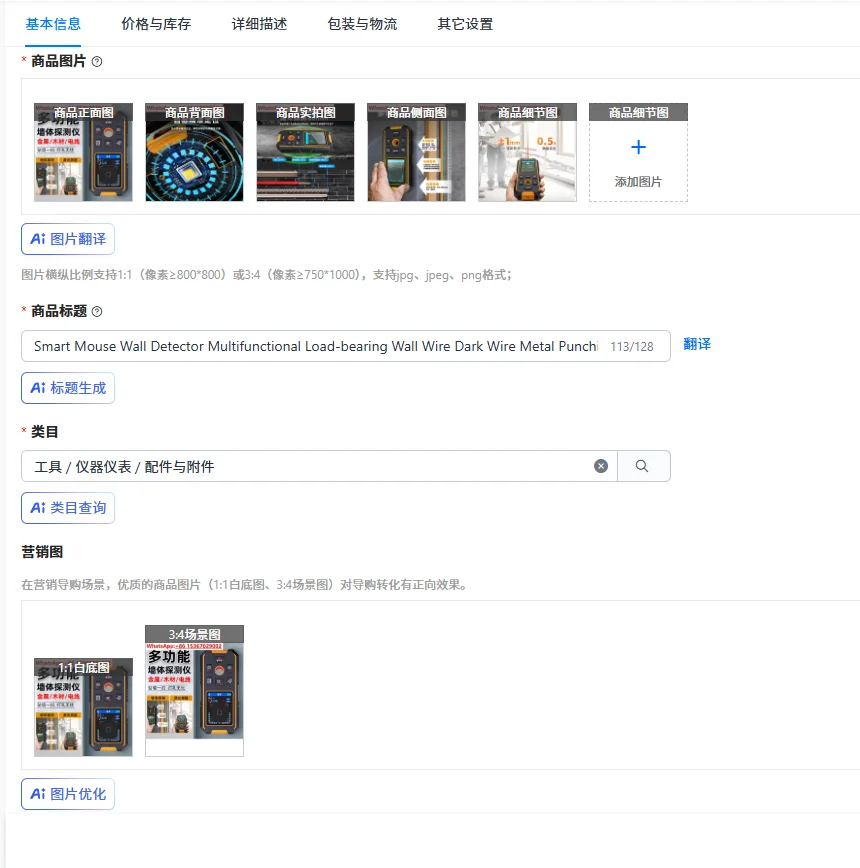
Task: Click the AI 类目查询 button
Action: (x=68, y=508)
